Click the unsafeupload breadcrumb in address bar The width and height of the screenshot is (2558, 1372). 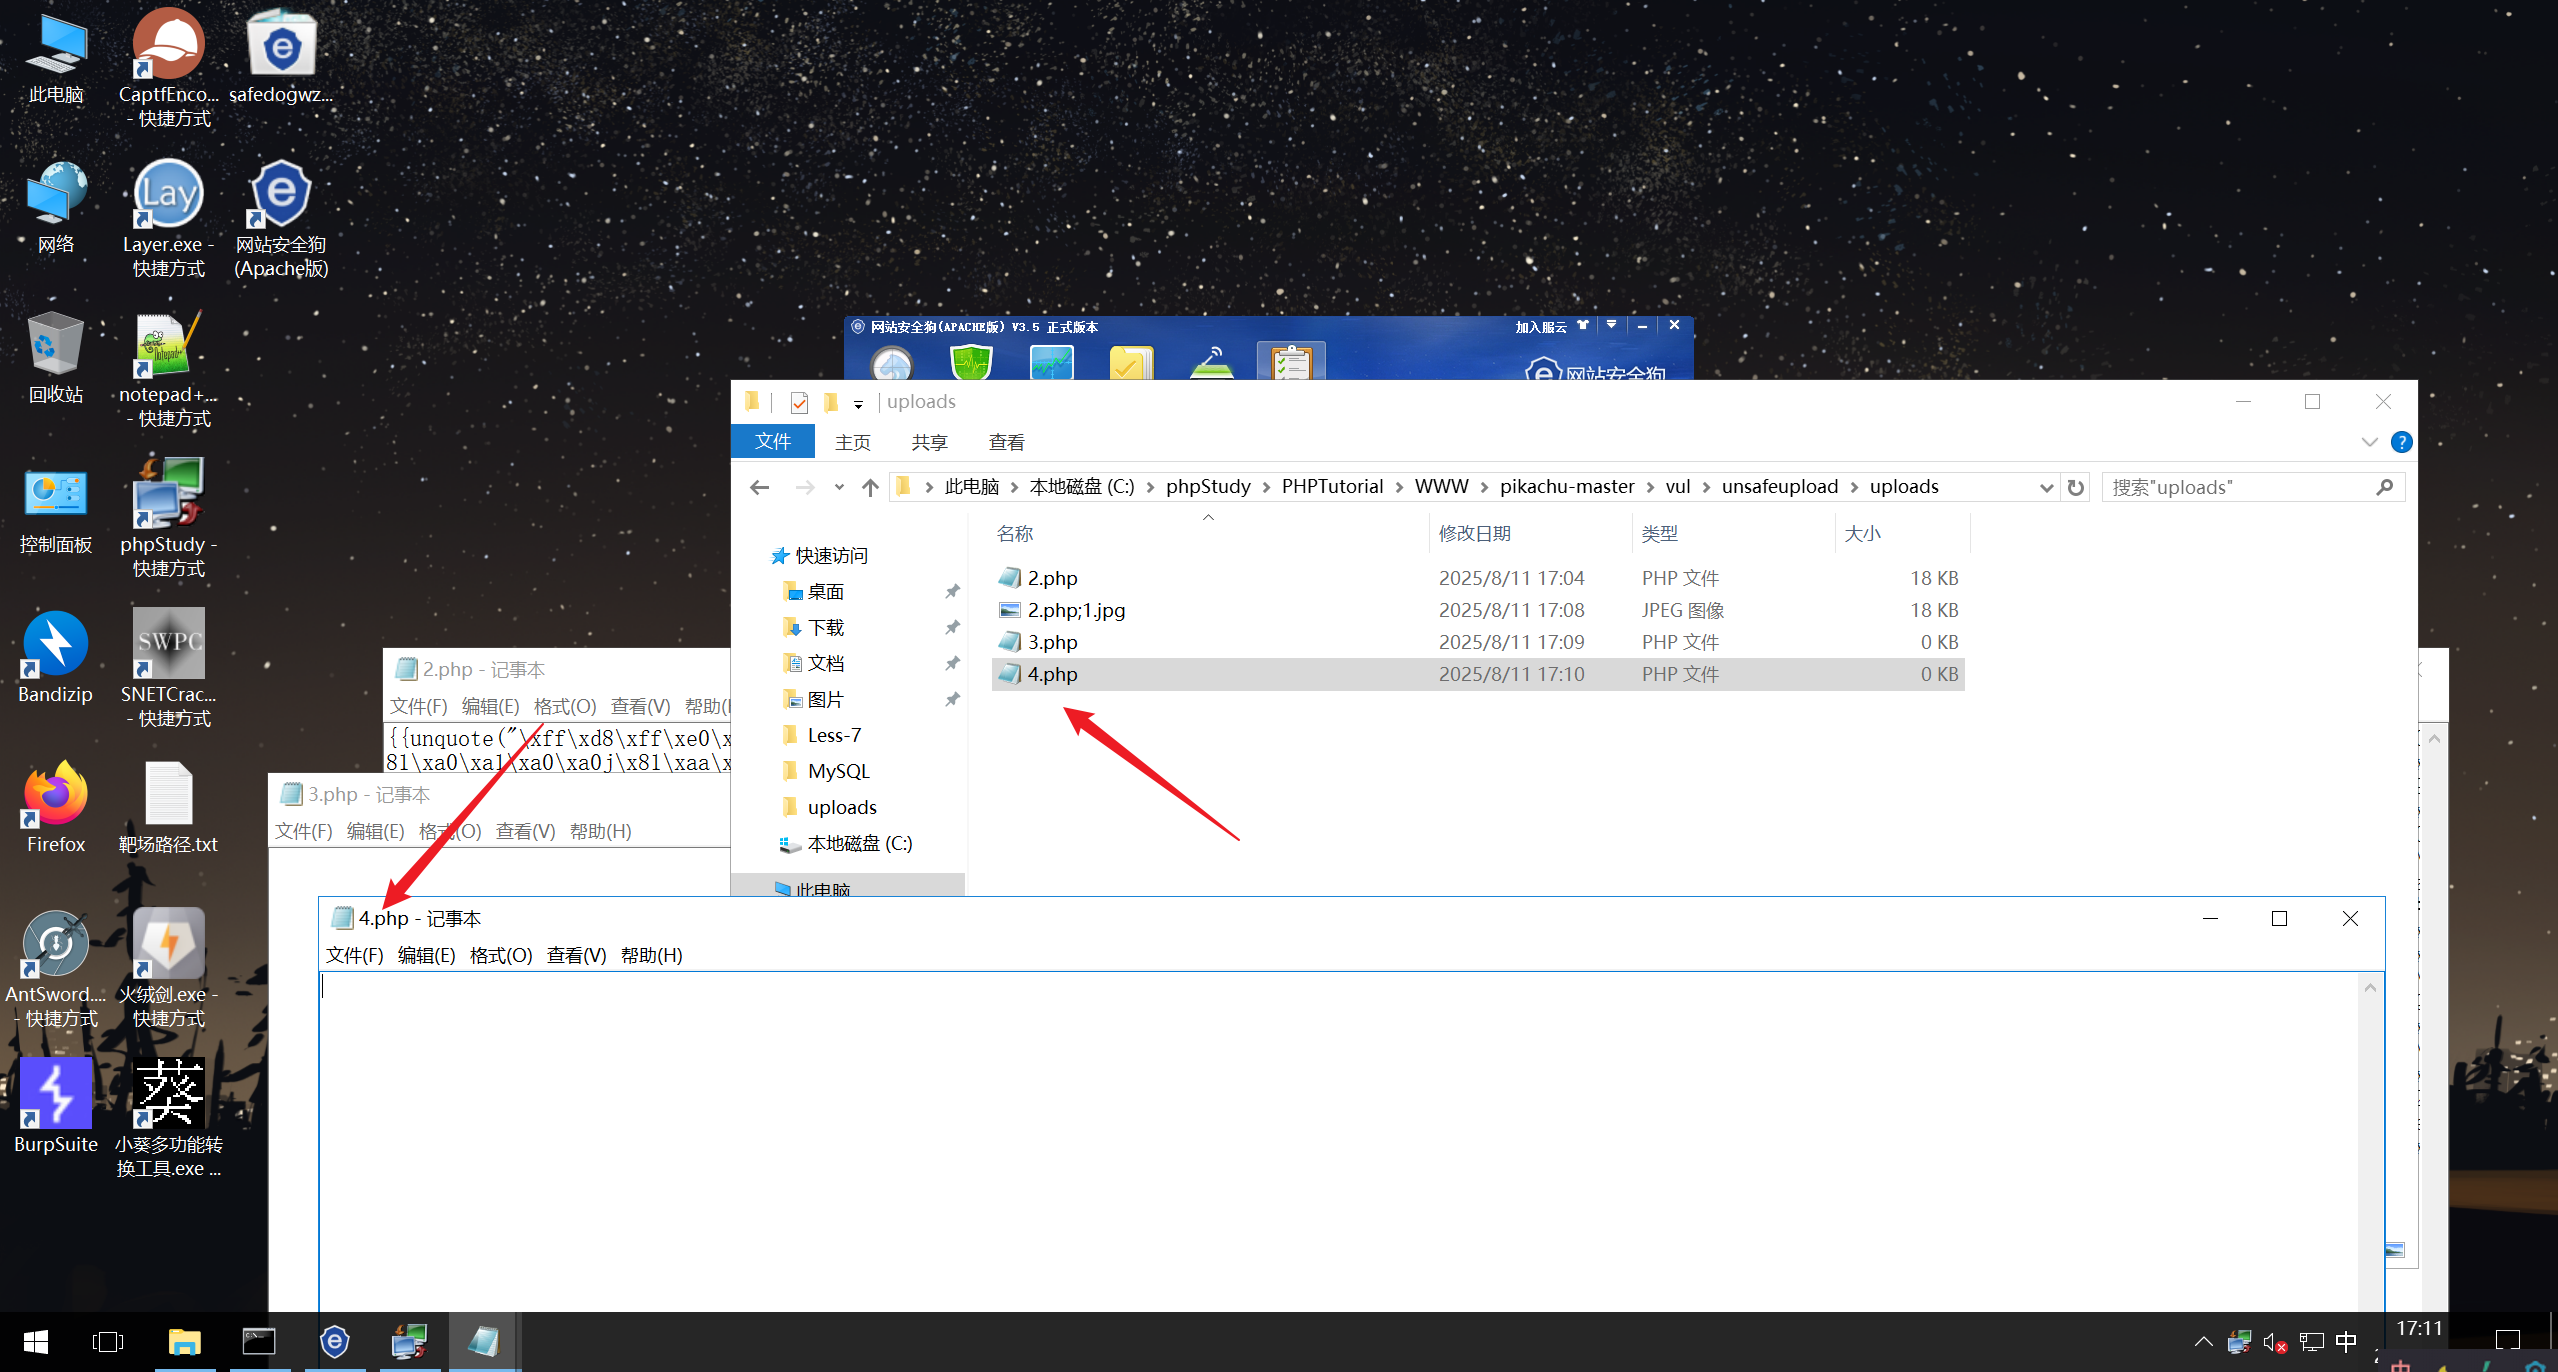1779,487
